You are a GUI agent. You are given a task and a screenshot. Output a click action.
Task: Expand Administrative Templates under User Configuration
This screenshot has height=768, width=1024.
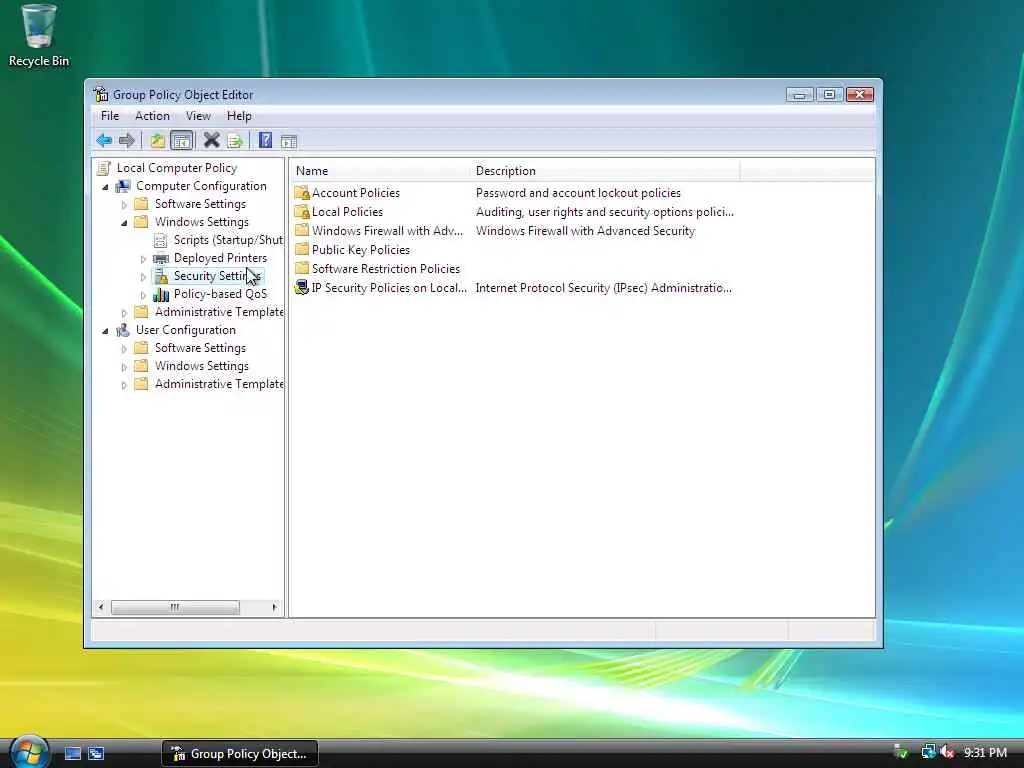[124, 385]
